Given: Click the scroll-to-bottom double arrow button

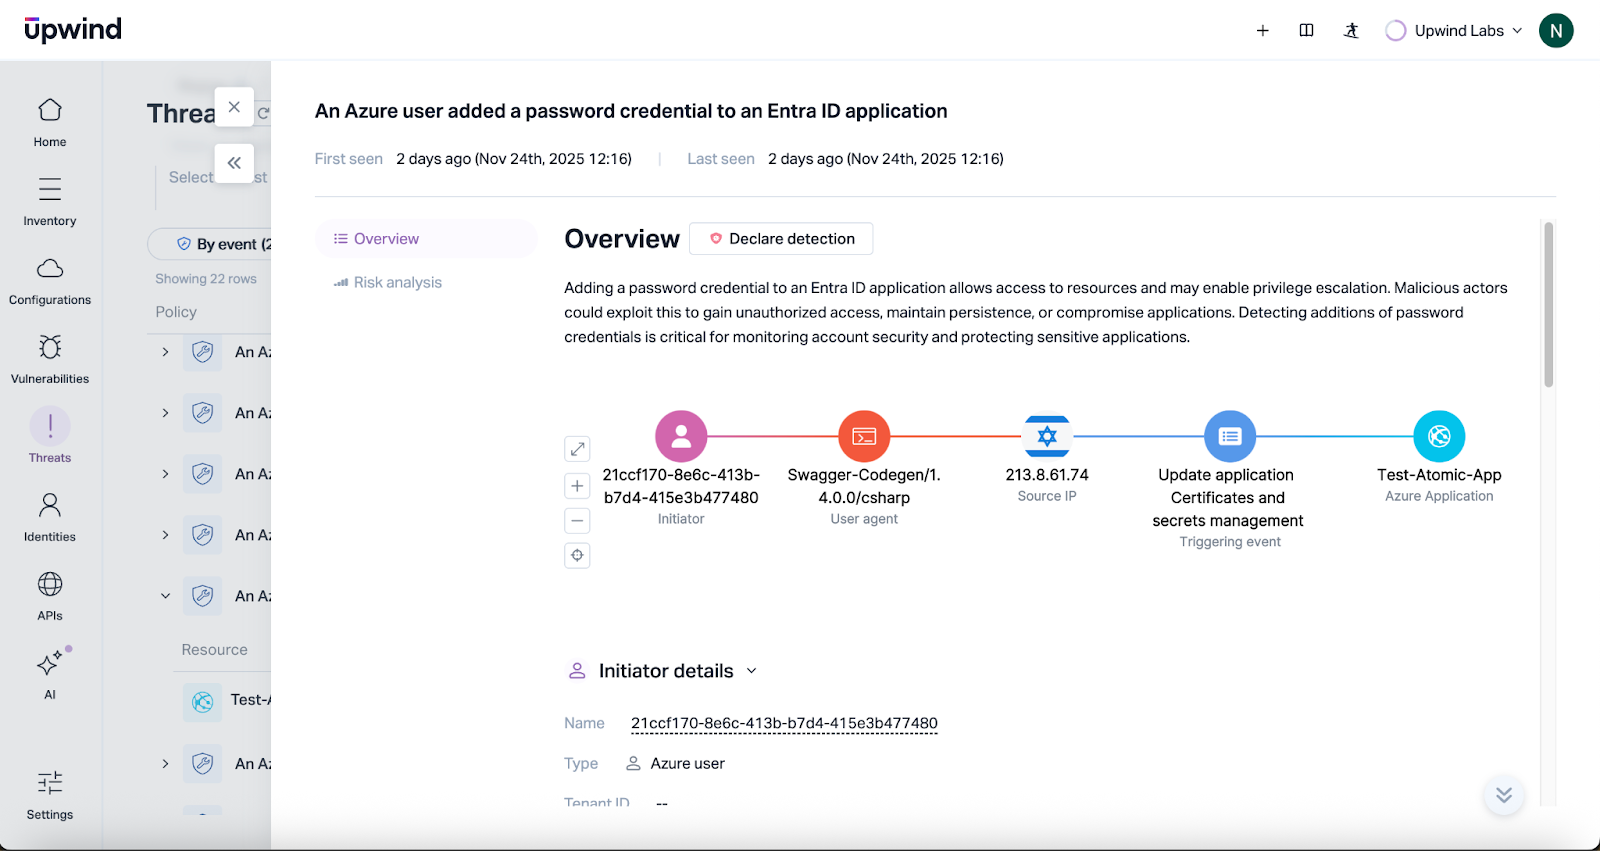Looking at the screenshot, I should click(x=1503, y=795).
